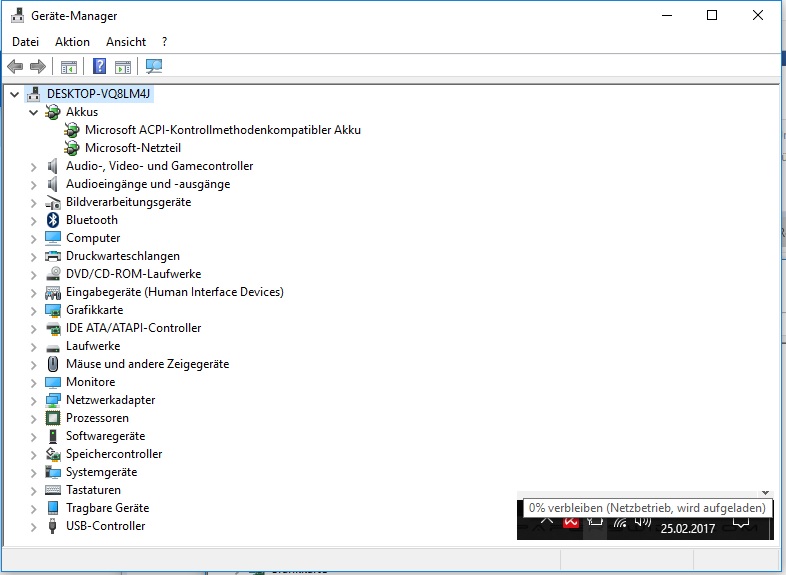Click the Audioeingänge und -ausgänge speaker icon
This screenshot has width=786, height=575.
53,184
